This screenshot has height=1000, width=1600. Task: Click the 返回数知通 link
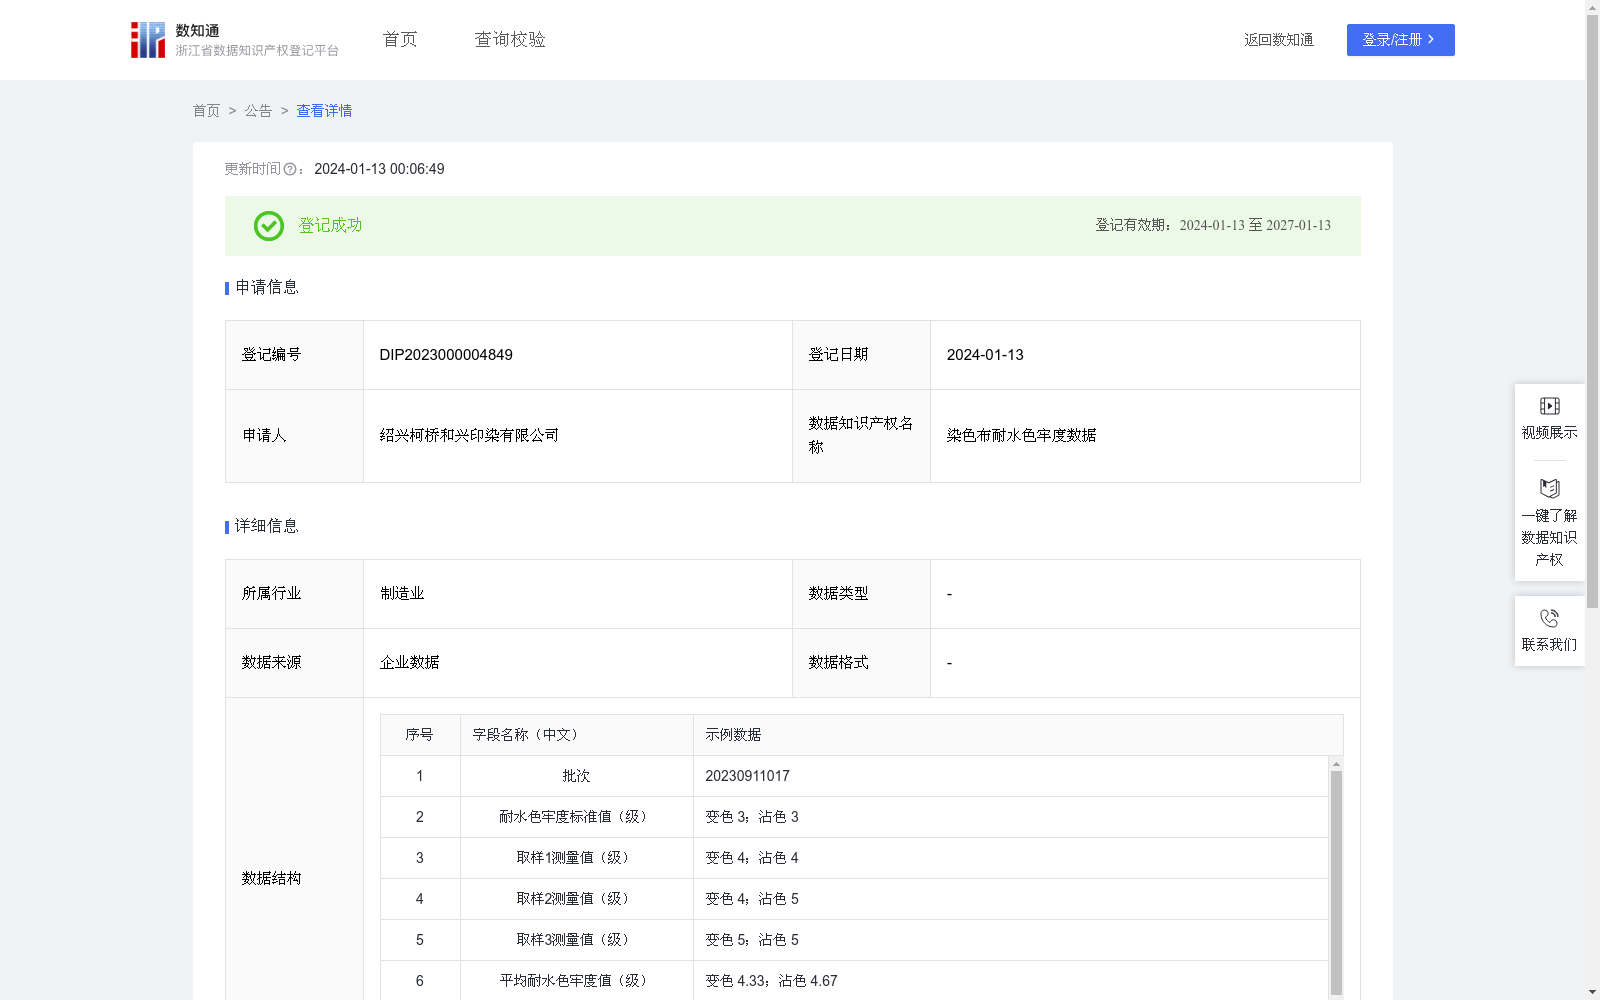click(x=1279, y=40)
